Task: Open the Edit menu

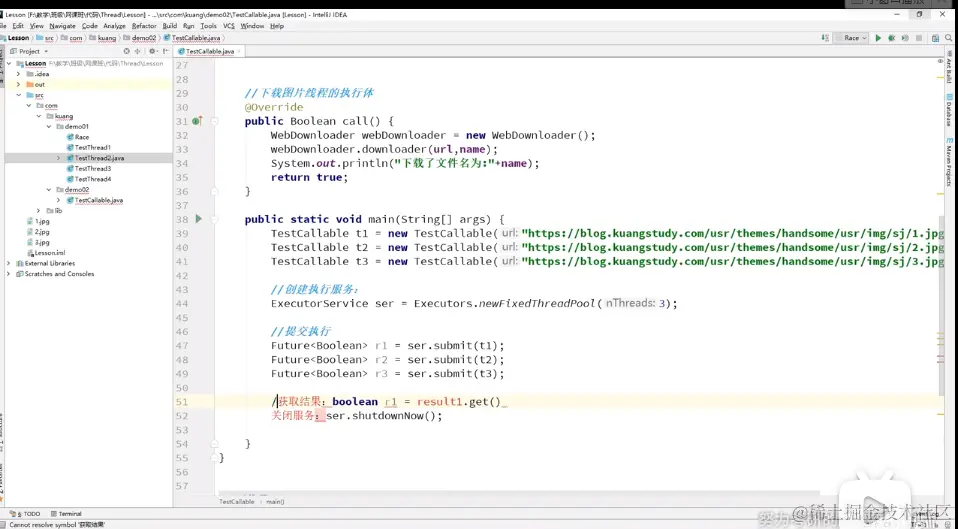Action: point(18,26)
